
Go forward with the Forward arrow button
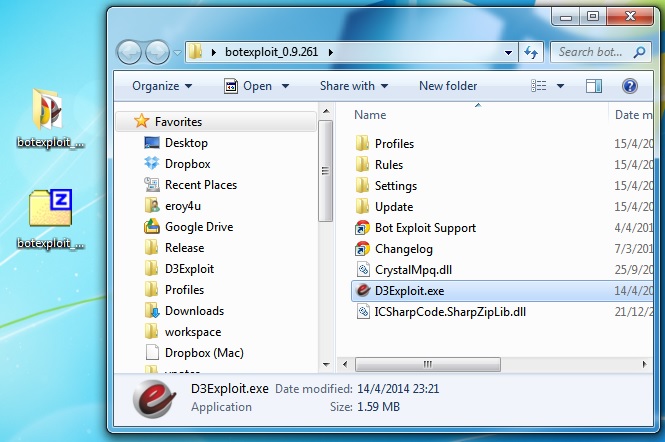point(157,52)
